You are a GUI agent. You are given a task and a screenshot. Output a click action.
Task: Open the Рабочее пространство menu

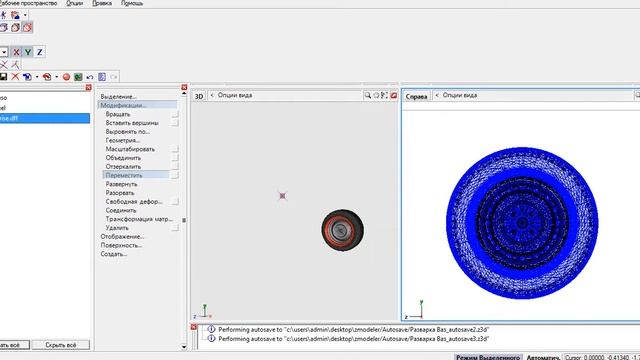click(28, 3)
